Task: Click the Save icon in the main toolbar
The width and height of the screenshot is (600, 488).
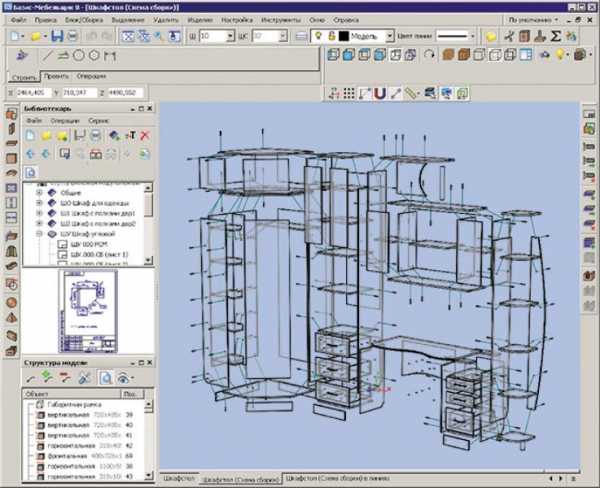Action: click(56, 36)
